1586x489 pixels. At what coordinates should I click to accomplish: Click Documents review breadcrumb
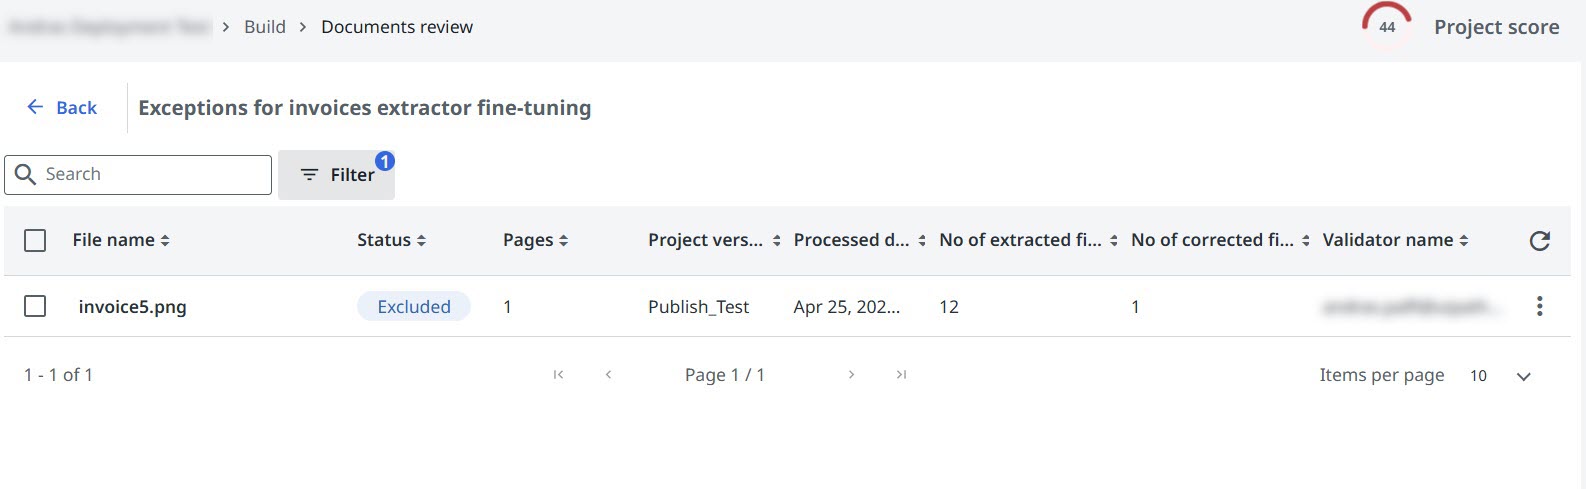tap(397, 27)
